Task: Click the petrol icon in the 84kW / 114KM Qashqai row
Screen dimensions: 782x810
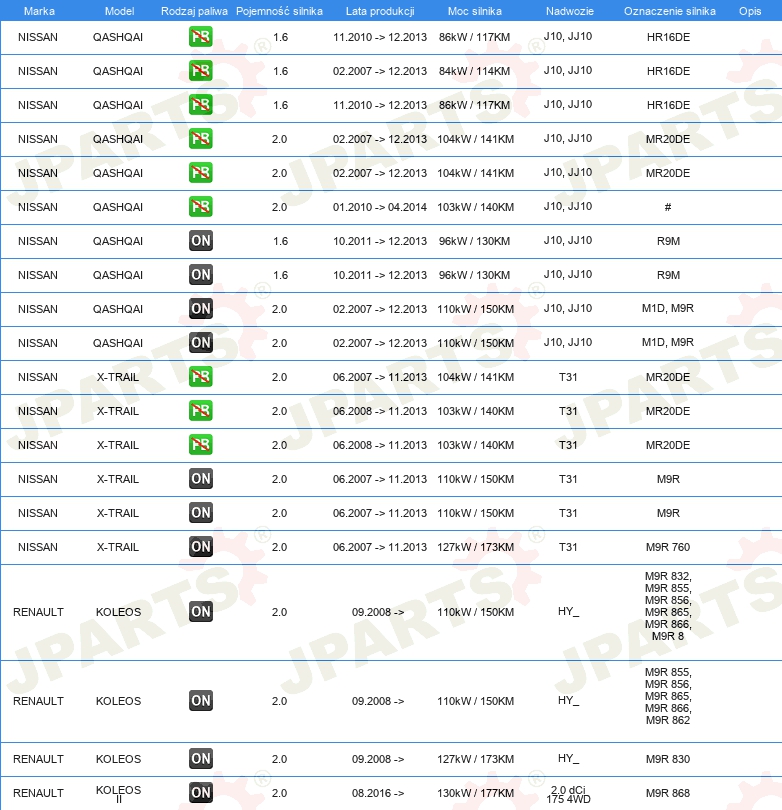Action: pos(200,71)
